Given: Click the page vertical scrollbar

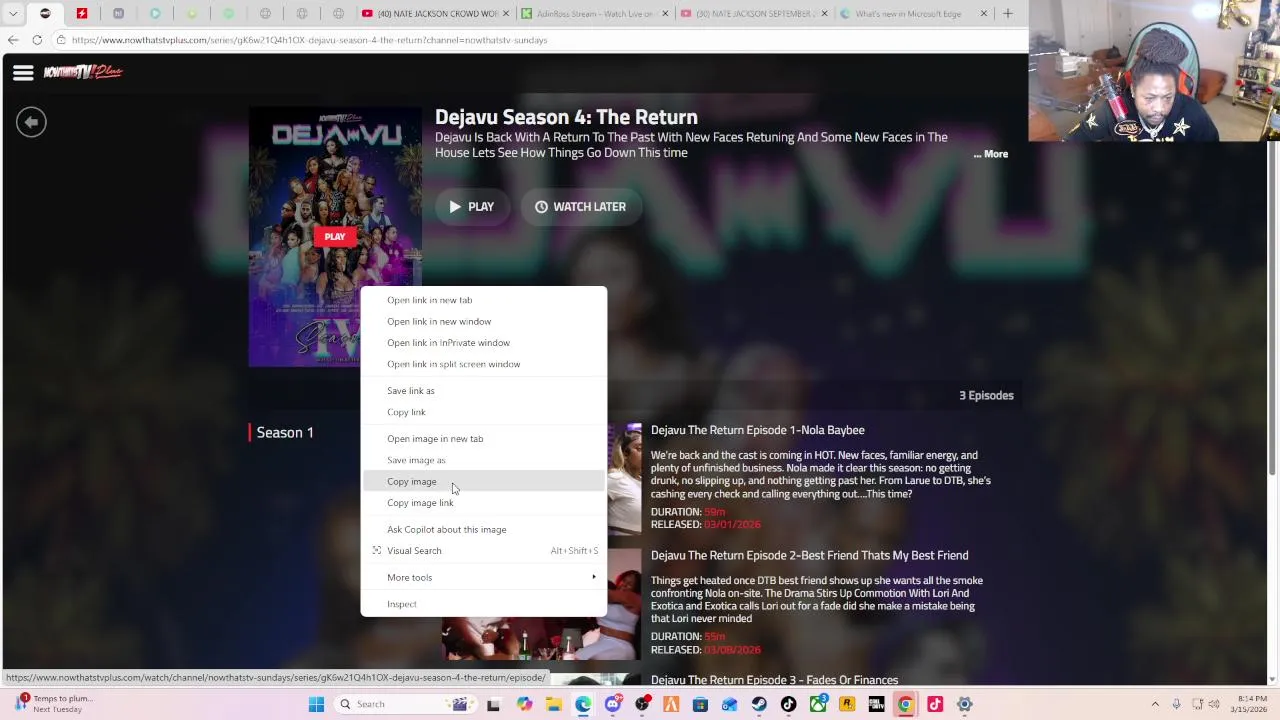Looking at the screenshot, I should (1272, 310).
